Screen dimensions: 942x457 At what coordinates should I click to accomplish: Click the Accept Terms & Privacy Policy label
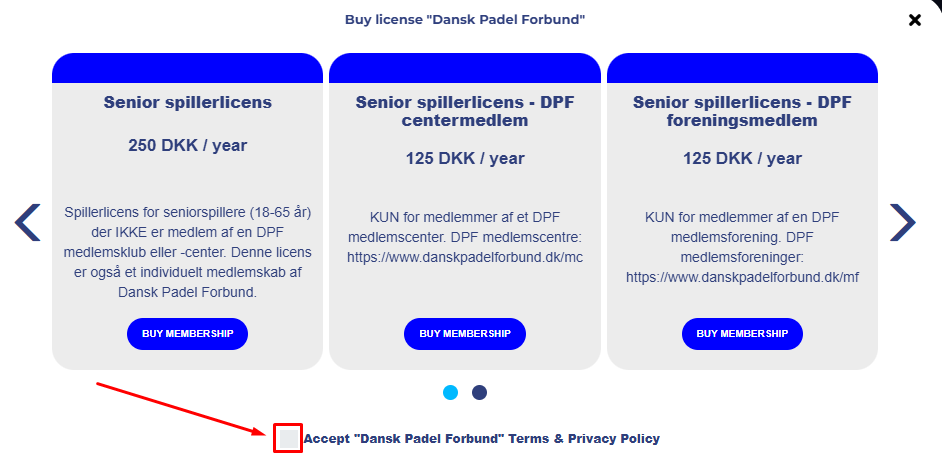tap(481, 438)
